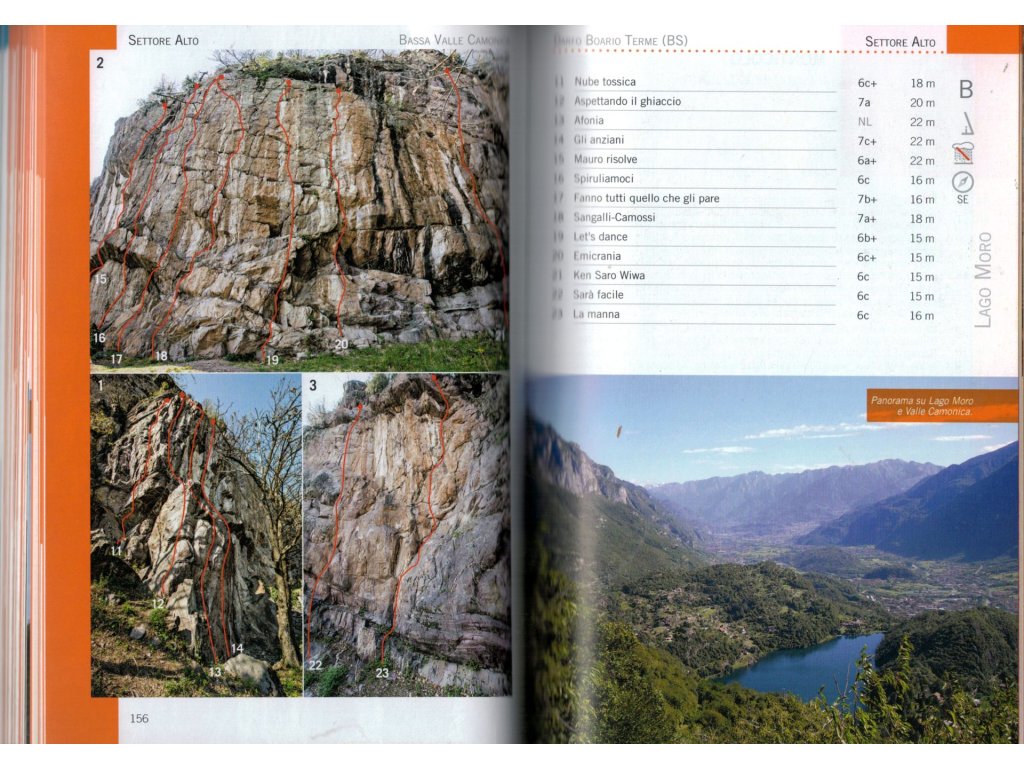Click Settore Alto header on right page

pos(900,42)
